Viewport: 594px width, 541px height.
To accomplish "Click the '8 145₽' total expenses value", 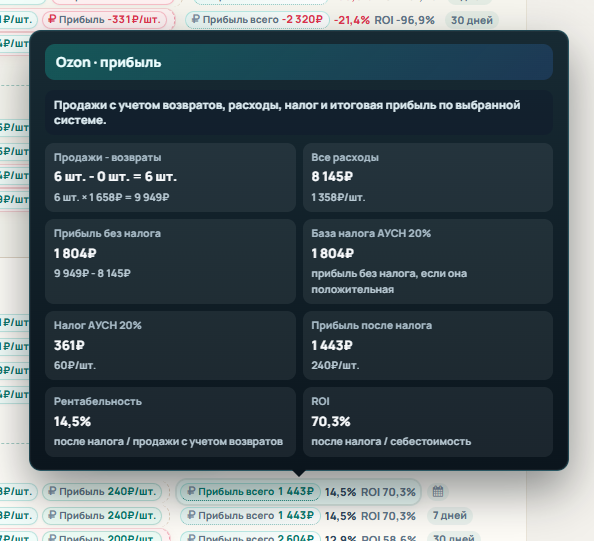I will pos(332,176).
